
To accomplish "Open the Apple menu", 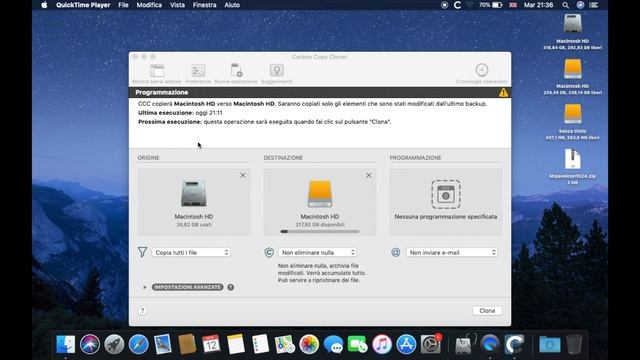I will (x=44, y=5).
